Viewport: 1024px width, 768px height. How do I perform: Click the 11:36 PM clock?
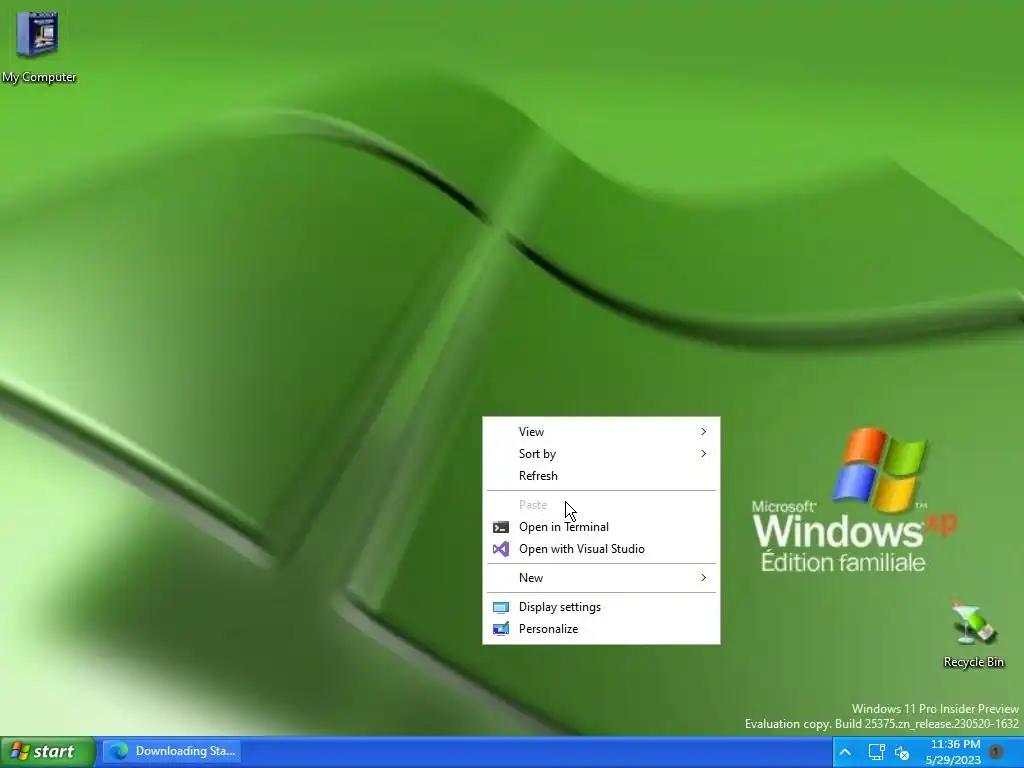(x=955, y=744)
